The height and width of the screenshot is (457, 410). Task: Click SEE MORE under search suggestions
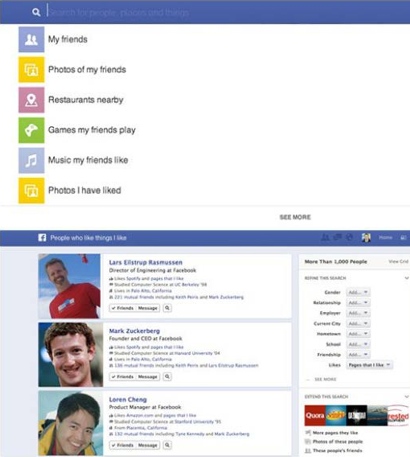coord(295,217)
